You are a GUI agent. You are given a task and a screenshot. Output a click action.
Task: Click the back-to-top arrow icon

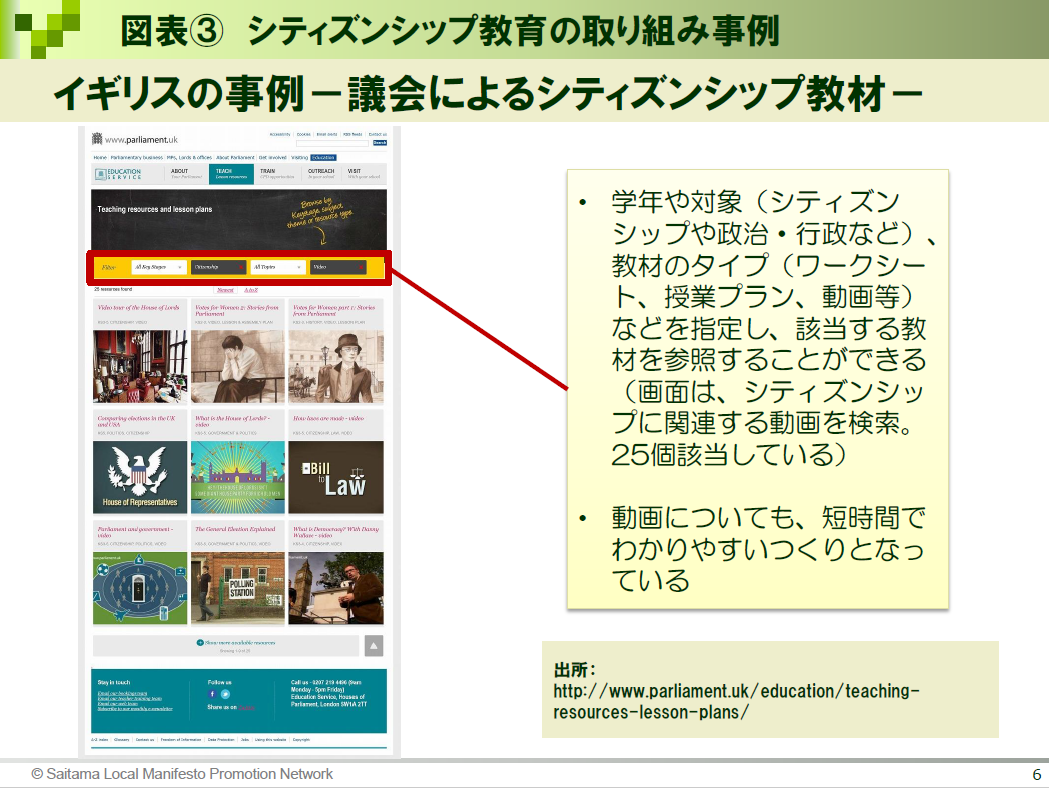pos(373,646)
